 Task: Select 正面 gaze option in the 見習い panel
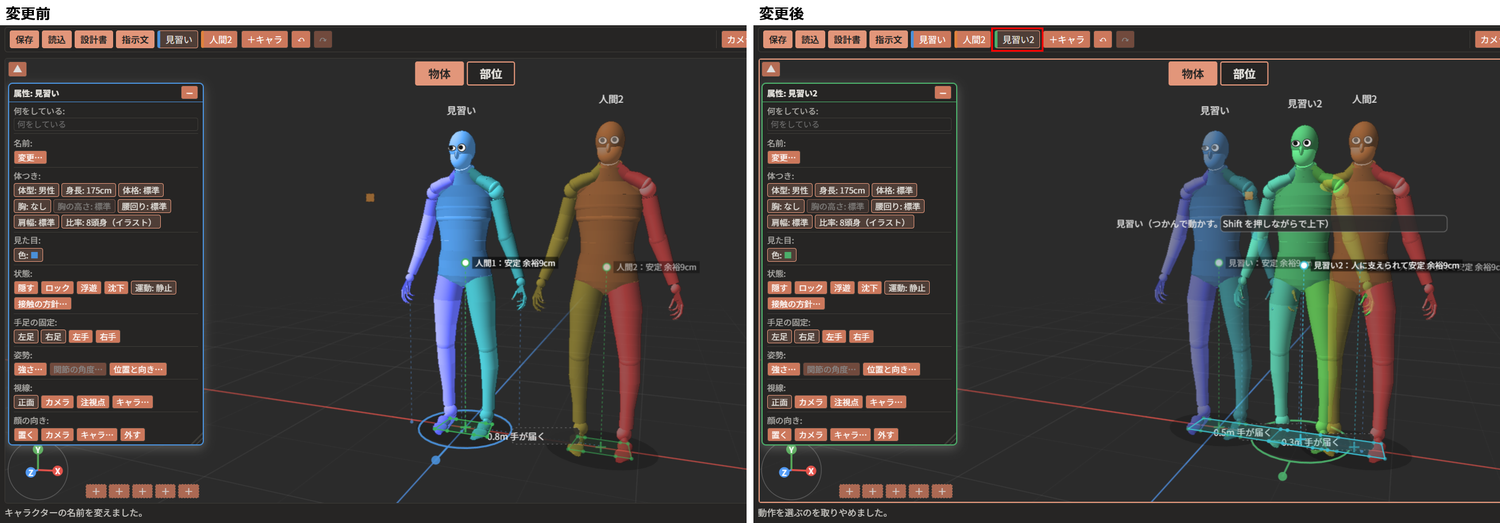point(25,402)
